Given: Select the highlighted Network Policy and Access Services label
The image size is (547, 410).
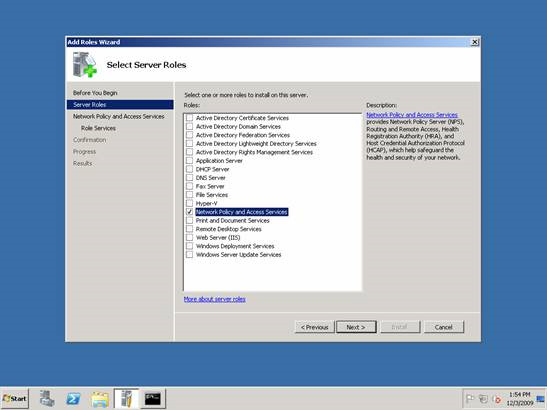Looking at the screenshot, I should click(x=242, y=212).
